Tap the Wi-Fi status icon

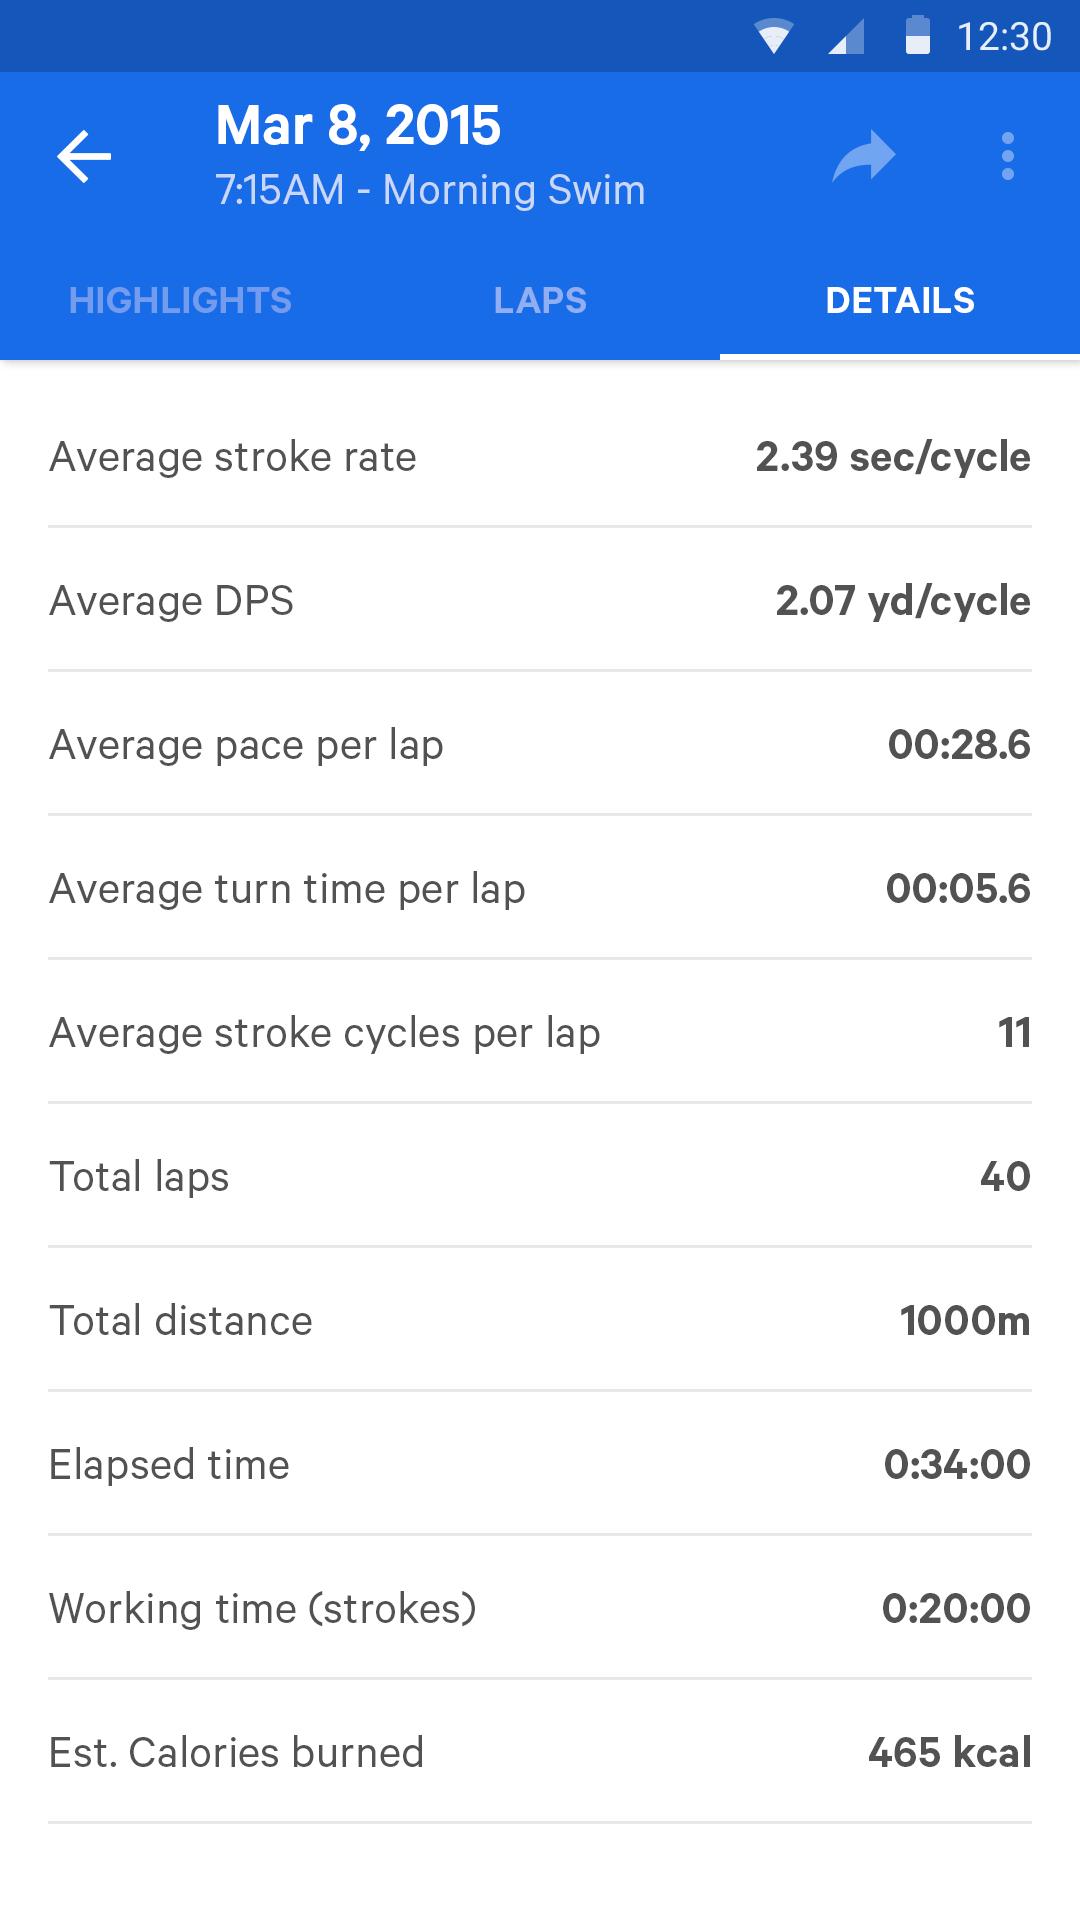pos(773,37)
